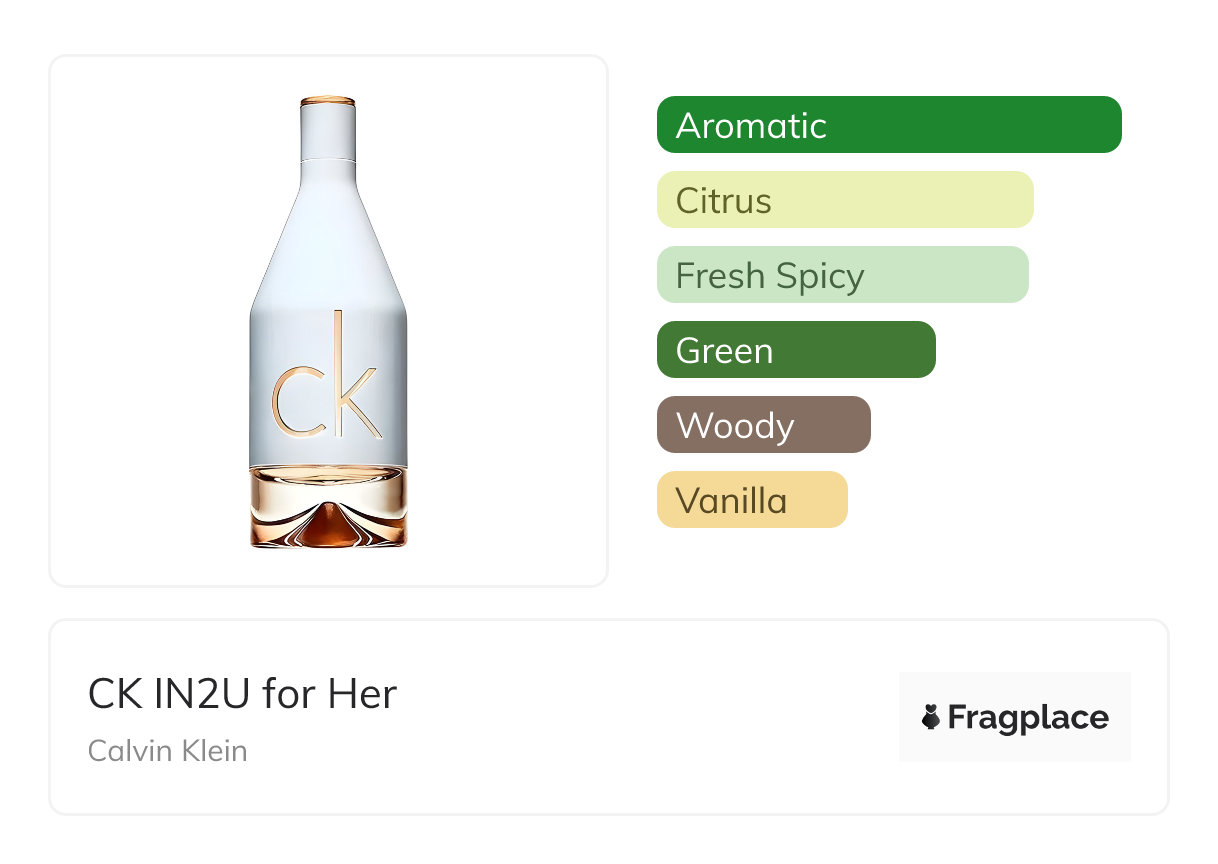Open the CK IN2U for Her title
Image resolution: width=1218 pixels, height=864 pixels.
tap(243, 694)
